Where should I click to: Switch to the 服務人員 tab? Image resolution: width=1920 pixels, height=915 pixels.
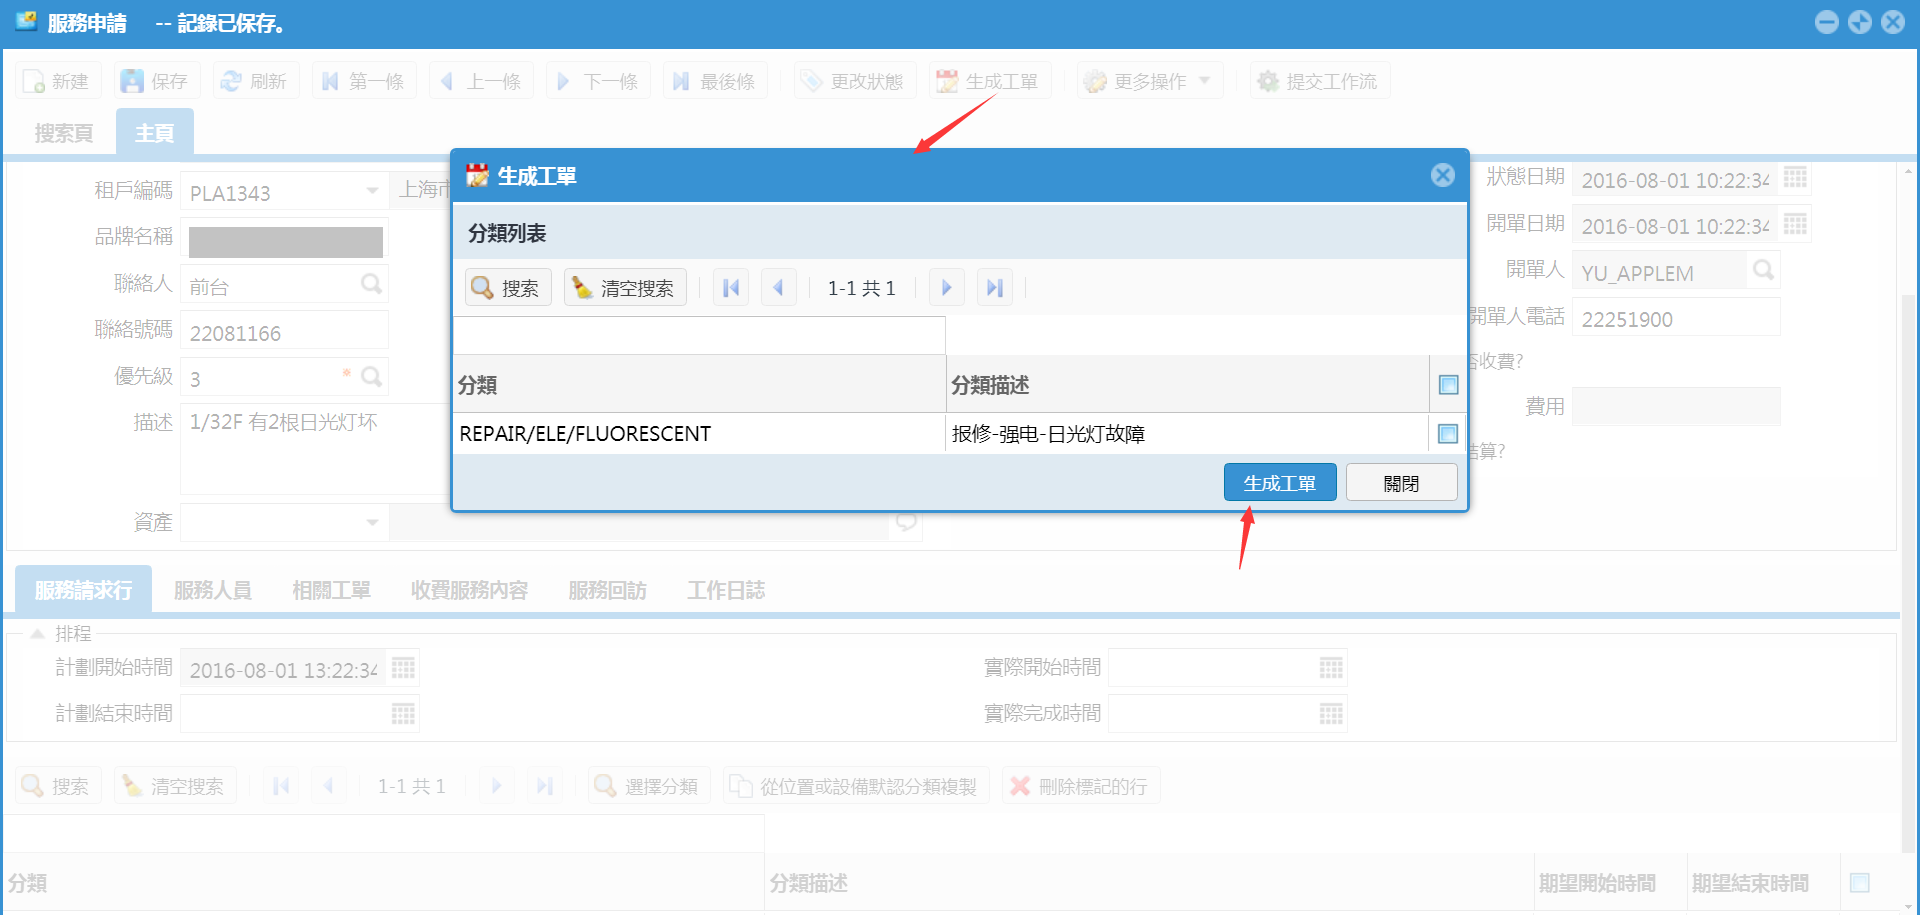coord(212,590)
